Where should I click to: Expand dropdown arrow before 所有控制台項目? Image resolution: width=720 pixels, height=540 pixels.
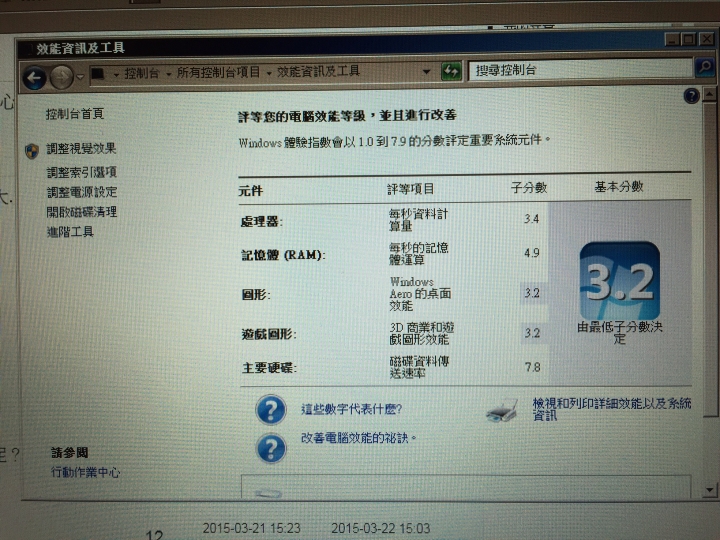click(x=169, y=74)
